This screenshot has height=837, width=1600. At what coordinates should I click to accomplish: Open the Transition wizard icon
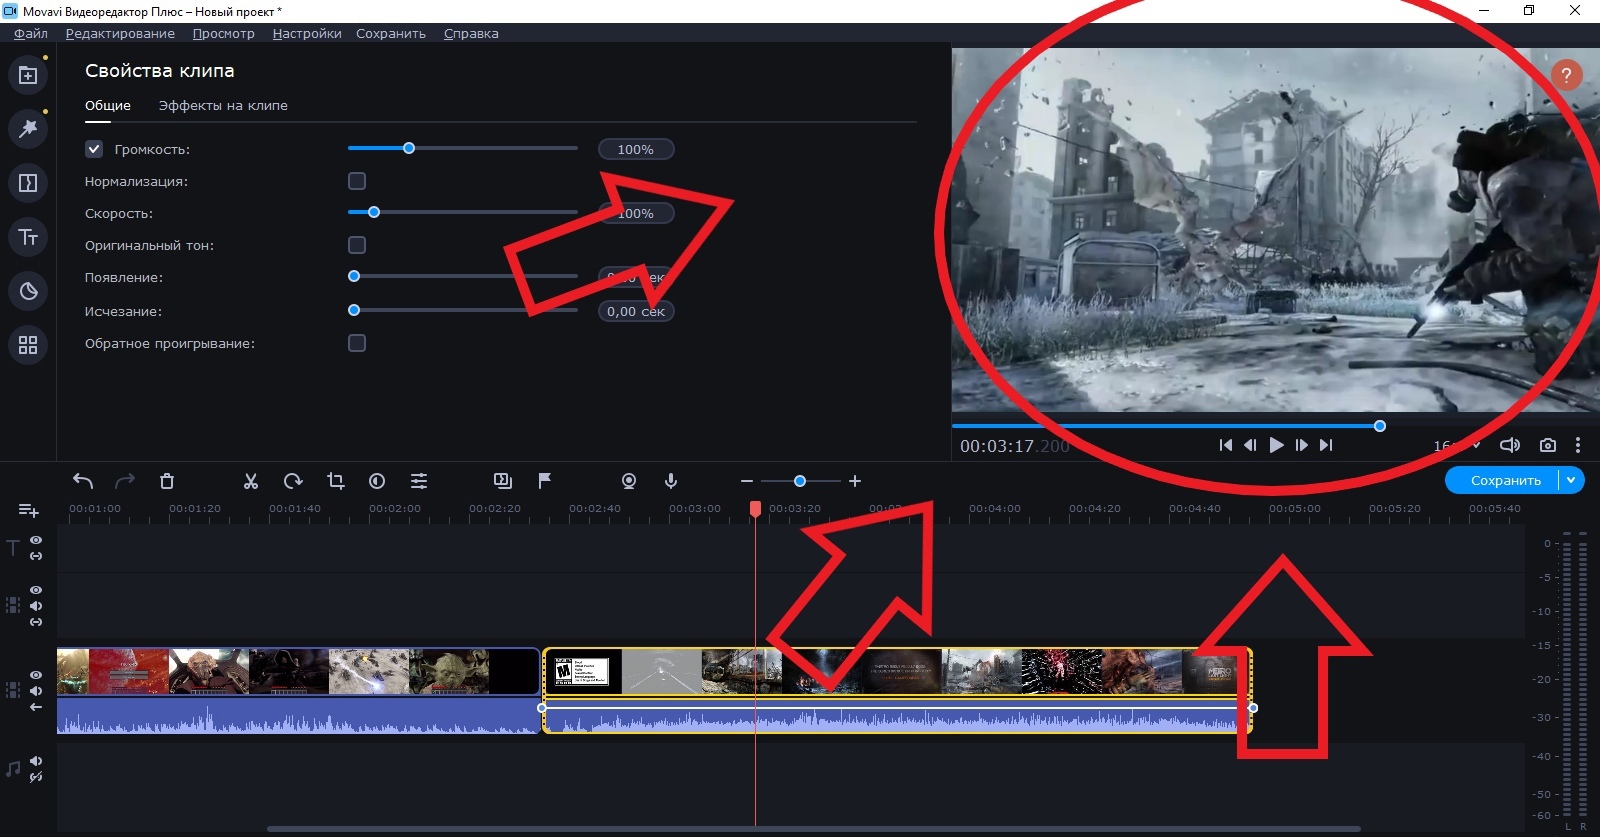point(503,481)
